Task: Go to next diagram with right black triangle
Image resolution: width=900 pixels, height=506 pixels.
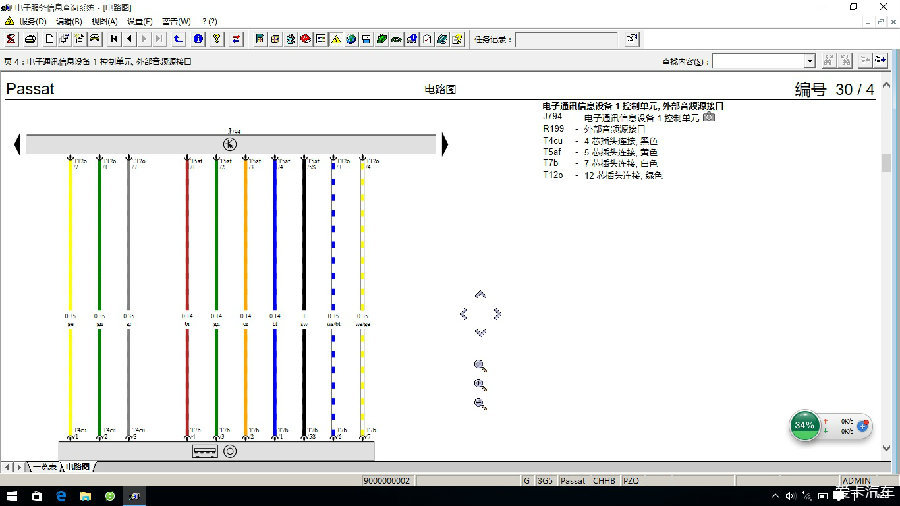Action: 445,144
